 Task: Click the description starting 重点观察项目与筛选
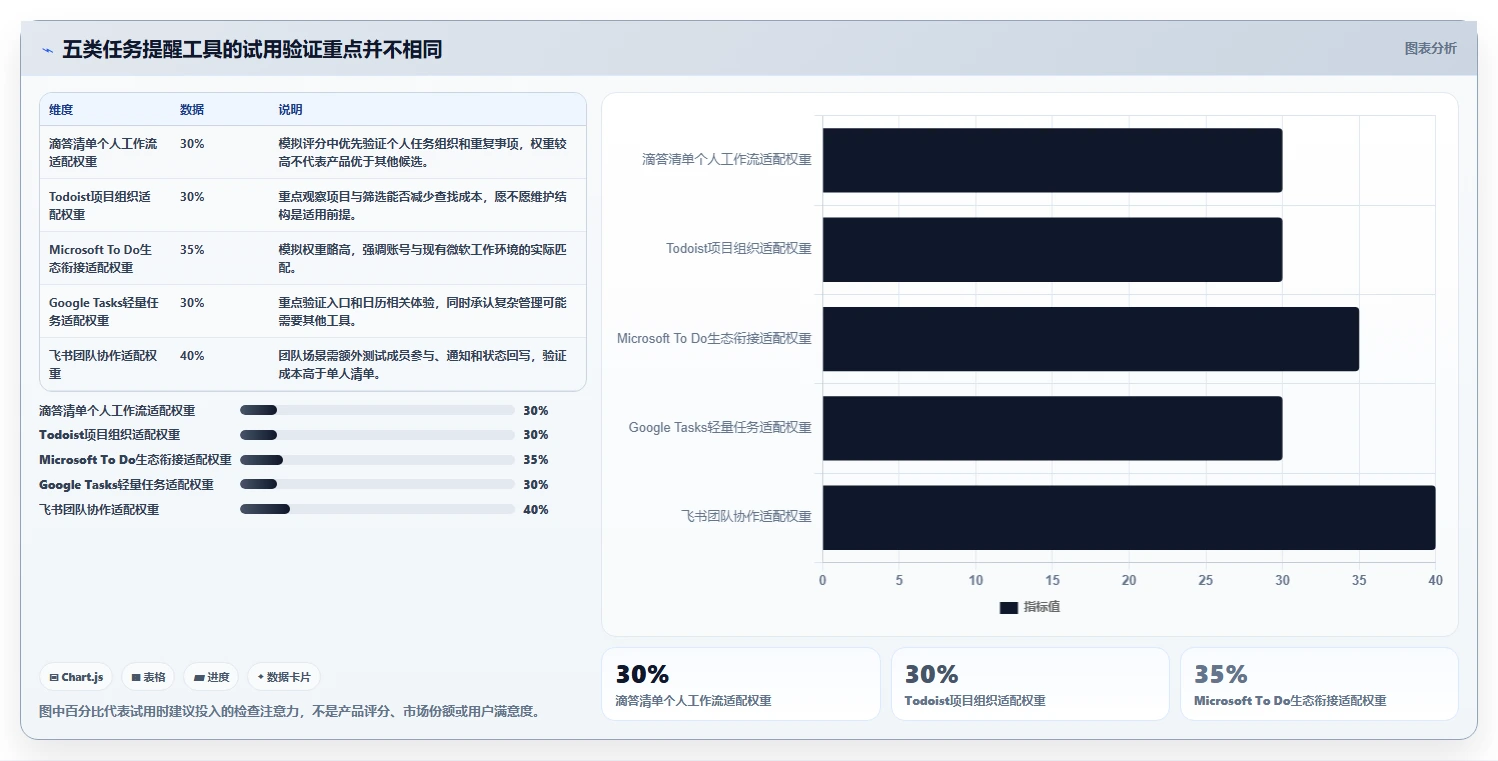[423, 205]
